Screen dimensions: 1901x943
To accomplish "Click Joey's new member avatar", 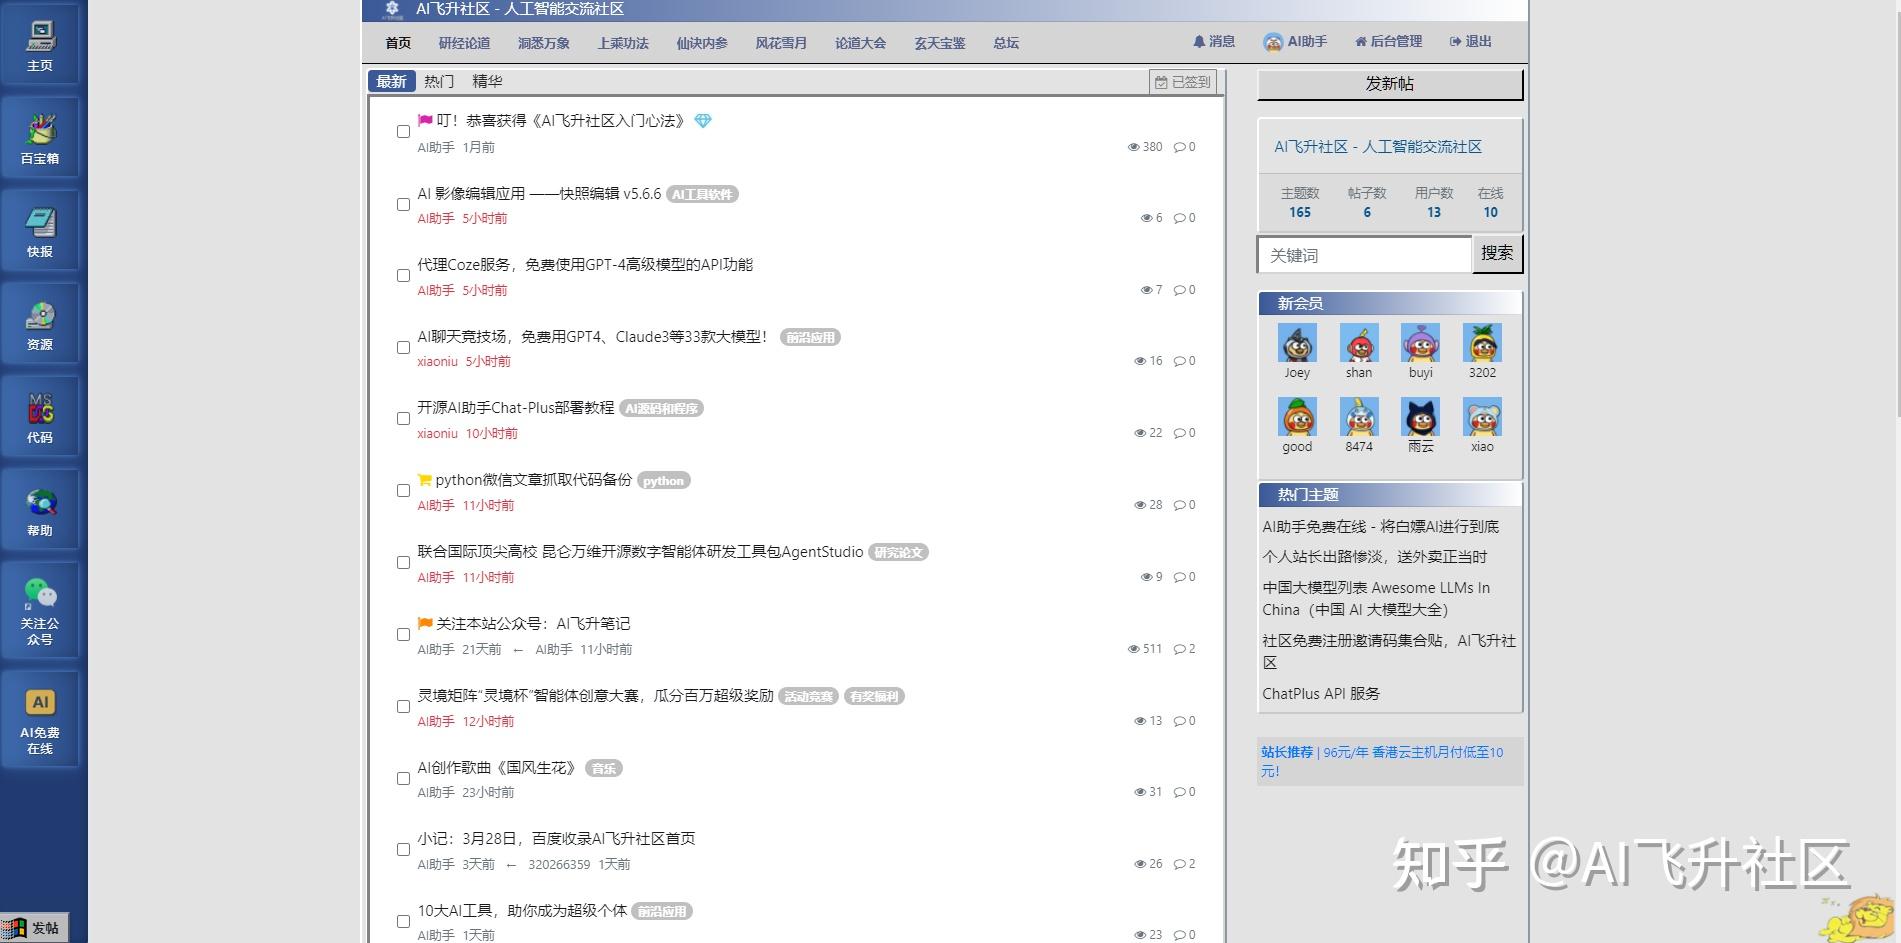I will click(1297, 345).
